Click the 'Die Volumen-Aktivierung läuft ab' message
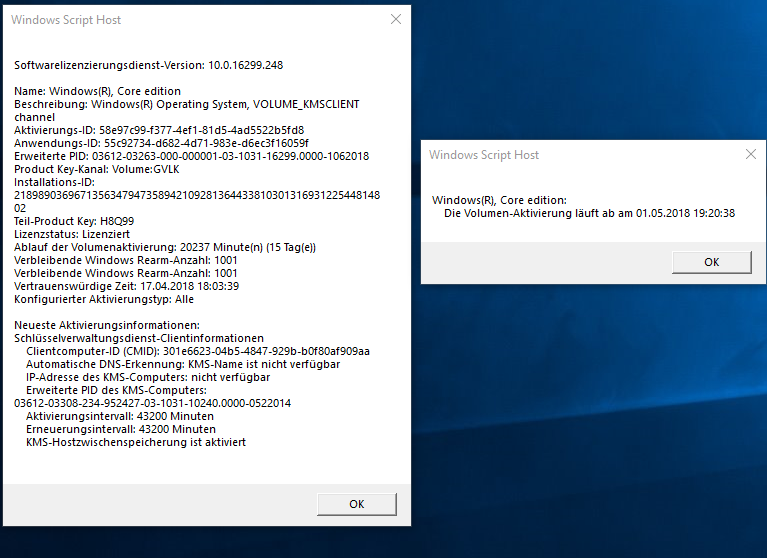 pyautogui.click(x=589, y=213)
